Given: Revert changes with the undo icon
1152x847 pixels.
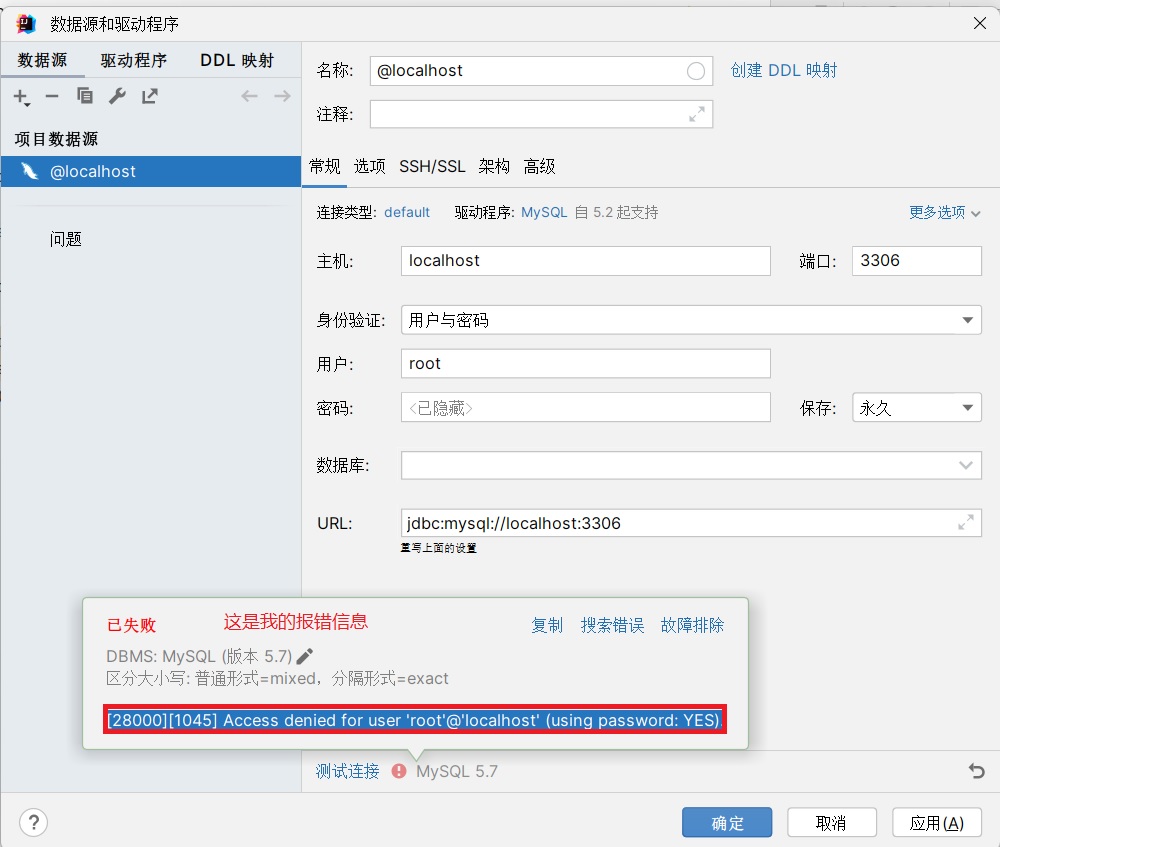Looking at the screenshot, I should click(976, 771).
